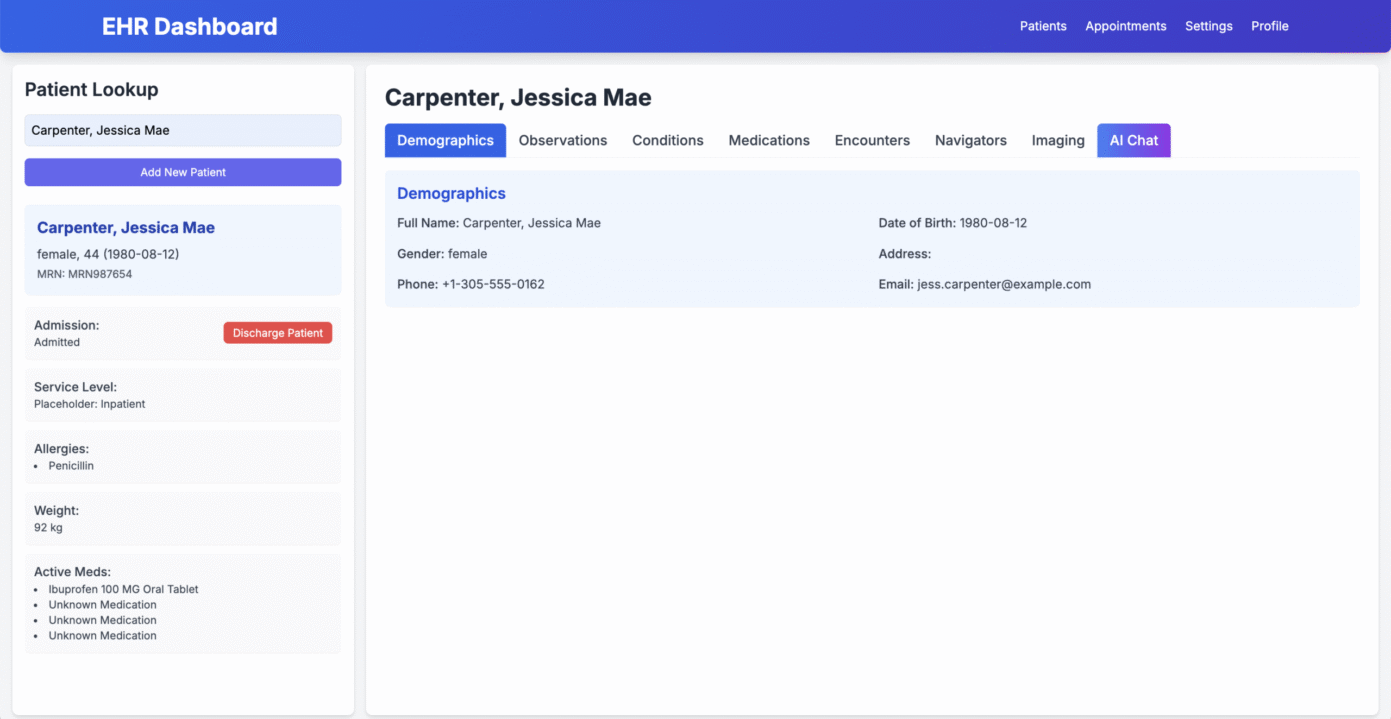This screenshot has height=719, width=1391.
Task: Click the Penicillin allergy entry
Action: tap(71, 466)
